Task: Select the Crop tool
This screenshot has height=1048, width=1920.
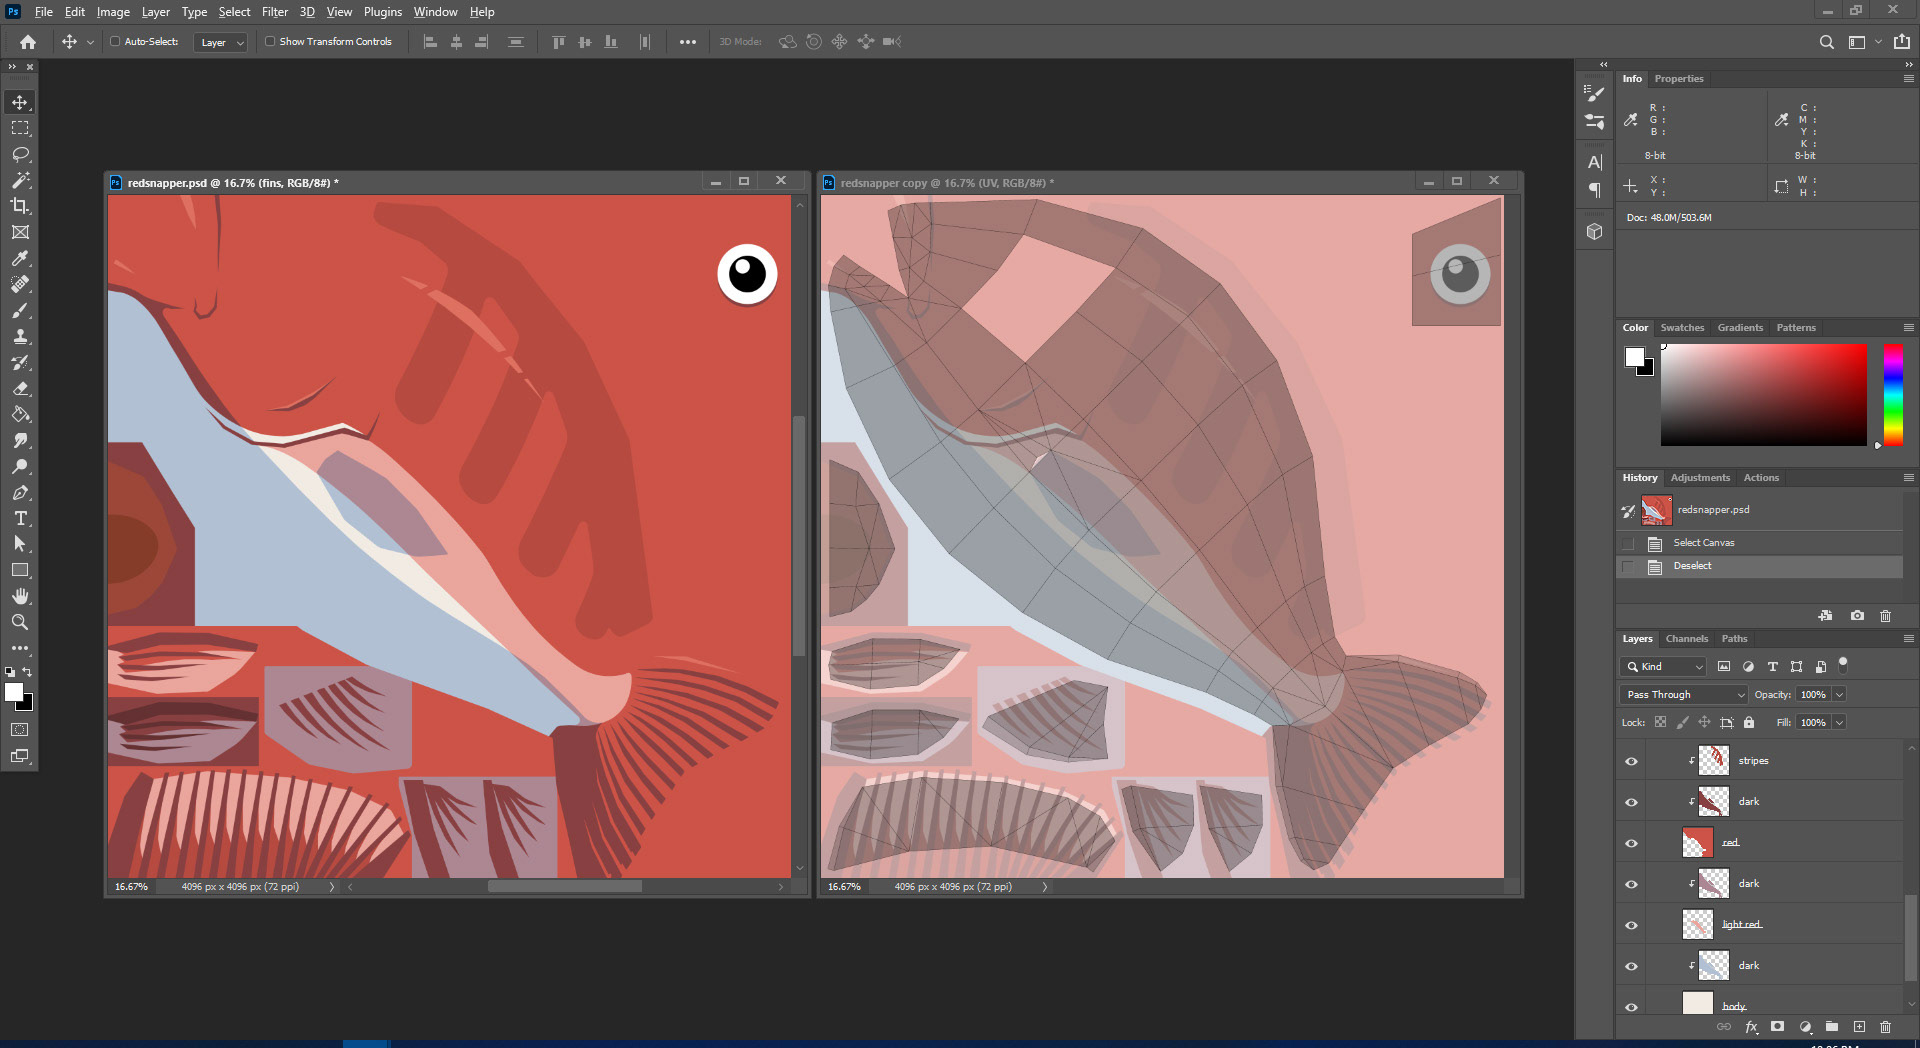Action: point(20,206)
